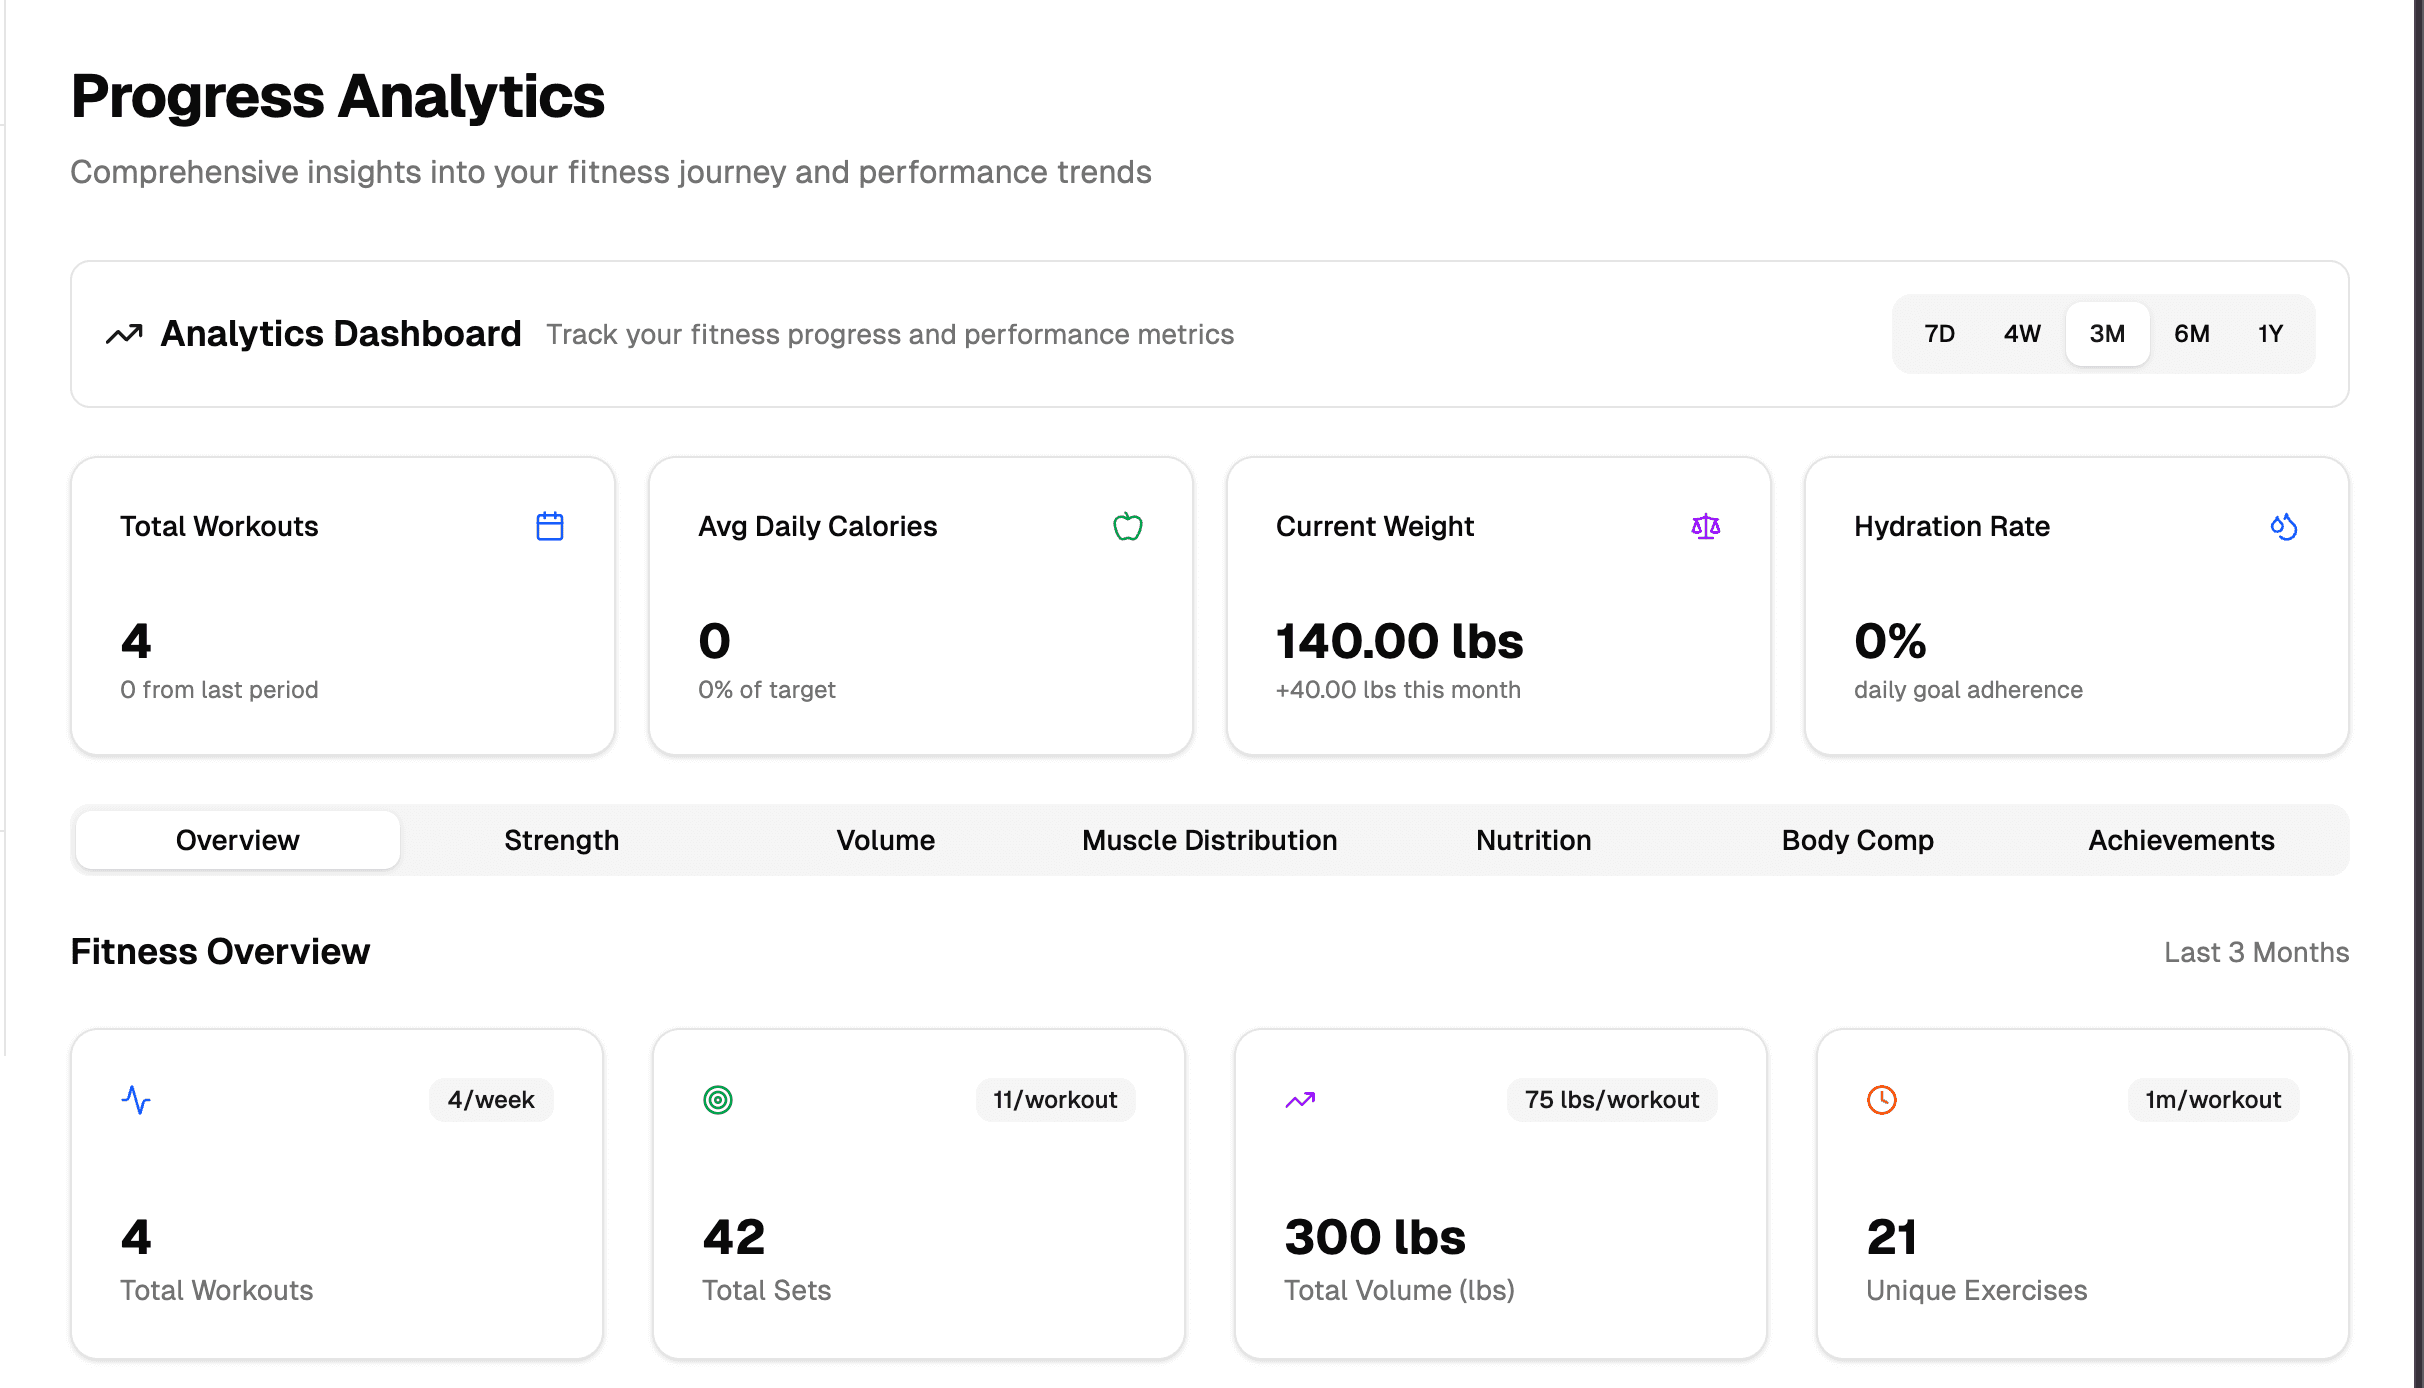The width and height of the screenshot is (2424, 1388).
Task: Set time range to 1Y
Action: (x=2270, y=334)
